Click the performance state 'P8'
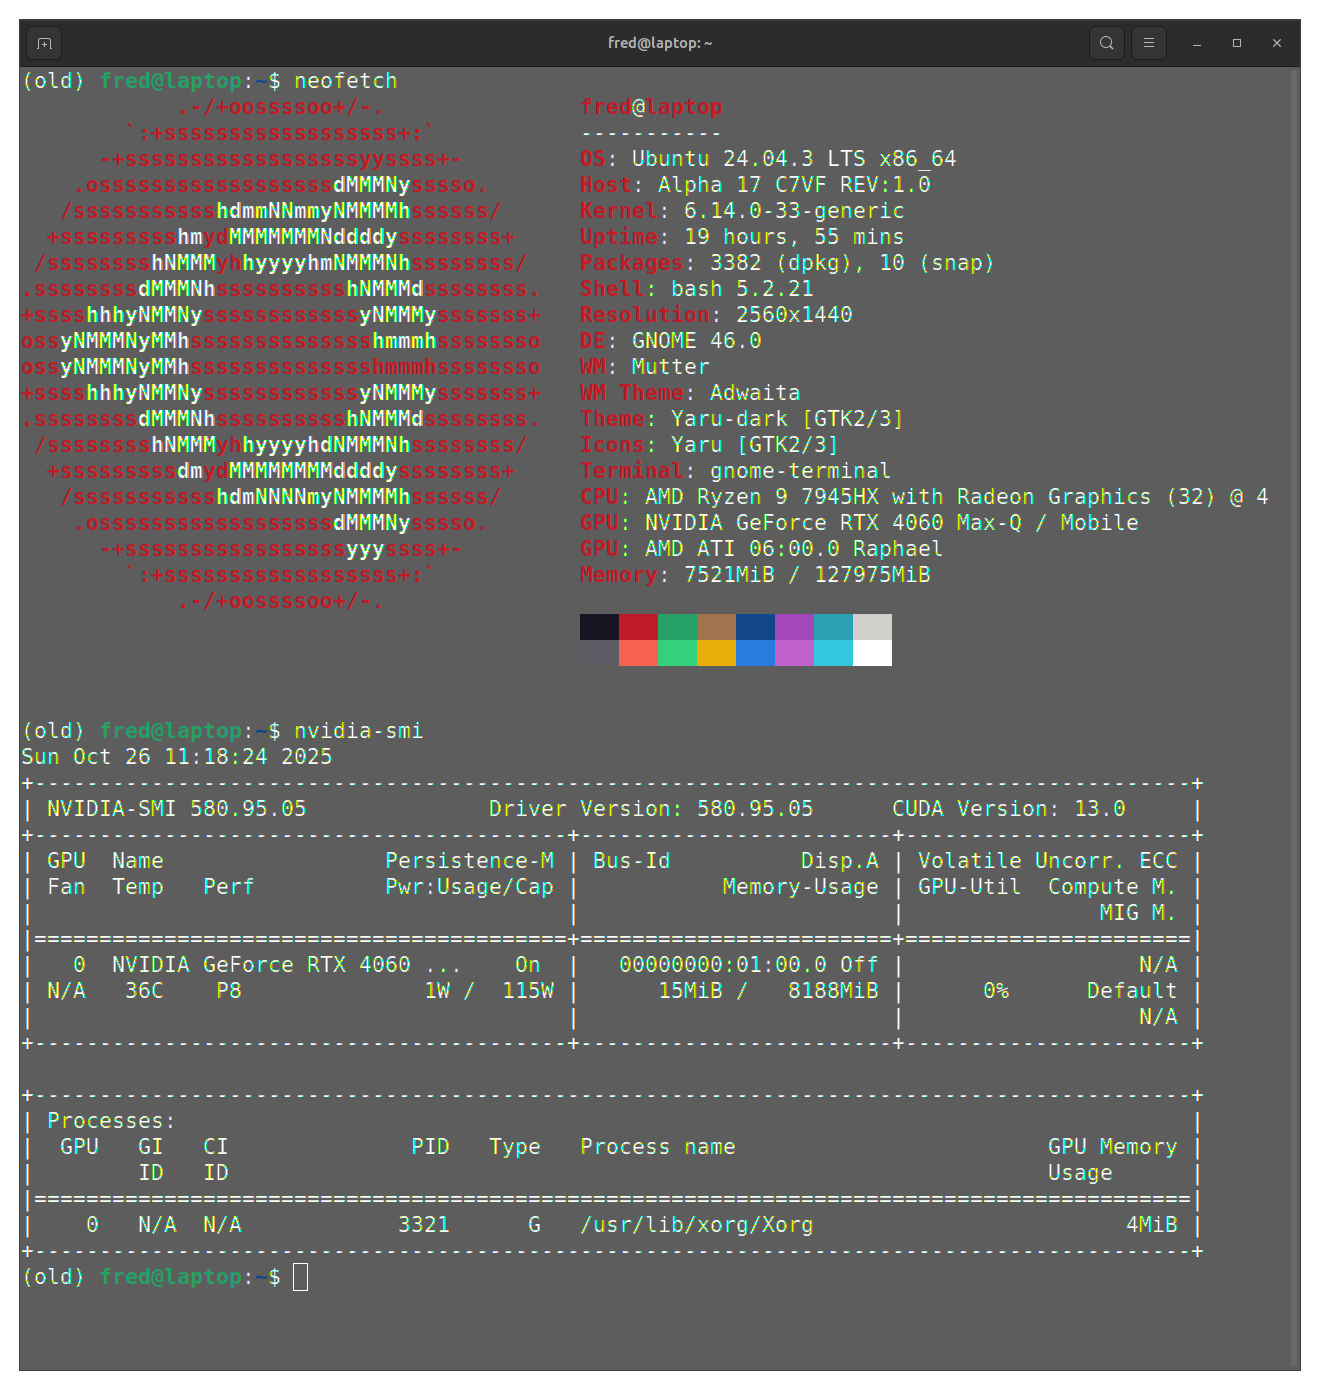The width and height of the screenshot is (1320, 1390). coord(229,991)
